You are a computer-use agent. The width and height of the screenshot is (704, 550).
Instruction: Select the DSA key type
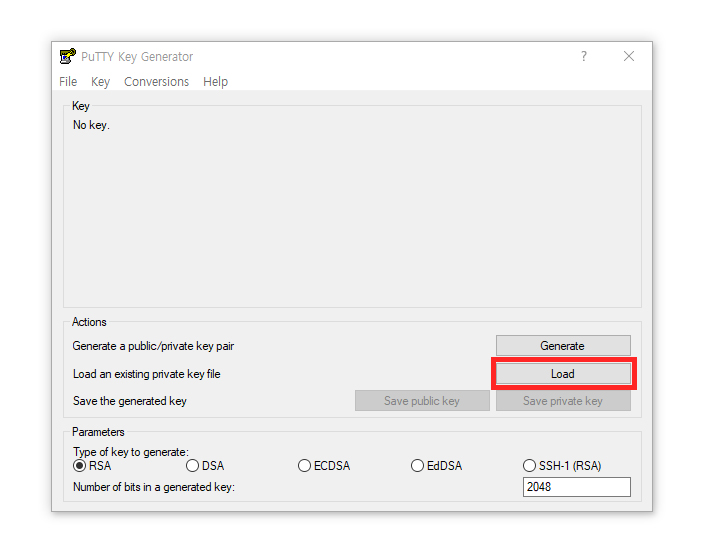click(205, 466)
